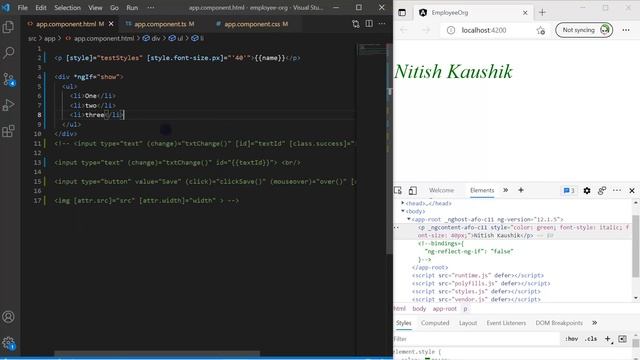Open the View menu

(96, 7)
